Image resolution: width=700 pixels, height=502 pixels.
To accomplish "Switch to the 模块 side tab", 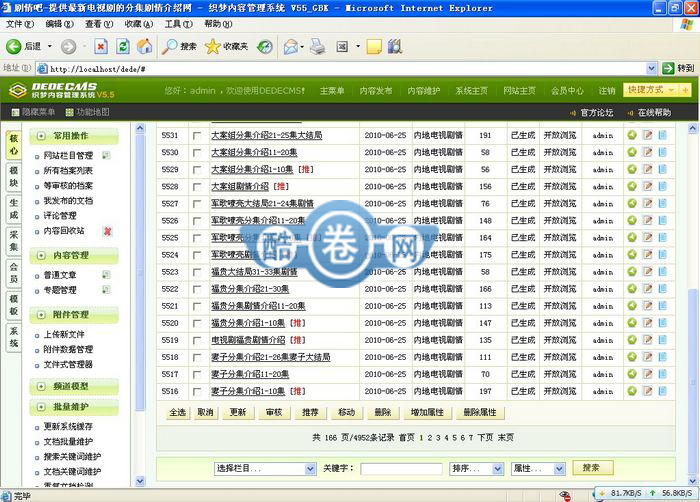I will tap(14, 176).
